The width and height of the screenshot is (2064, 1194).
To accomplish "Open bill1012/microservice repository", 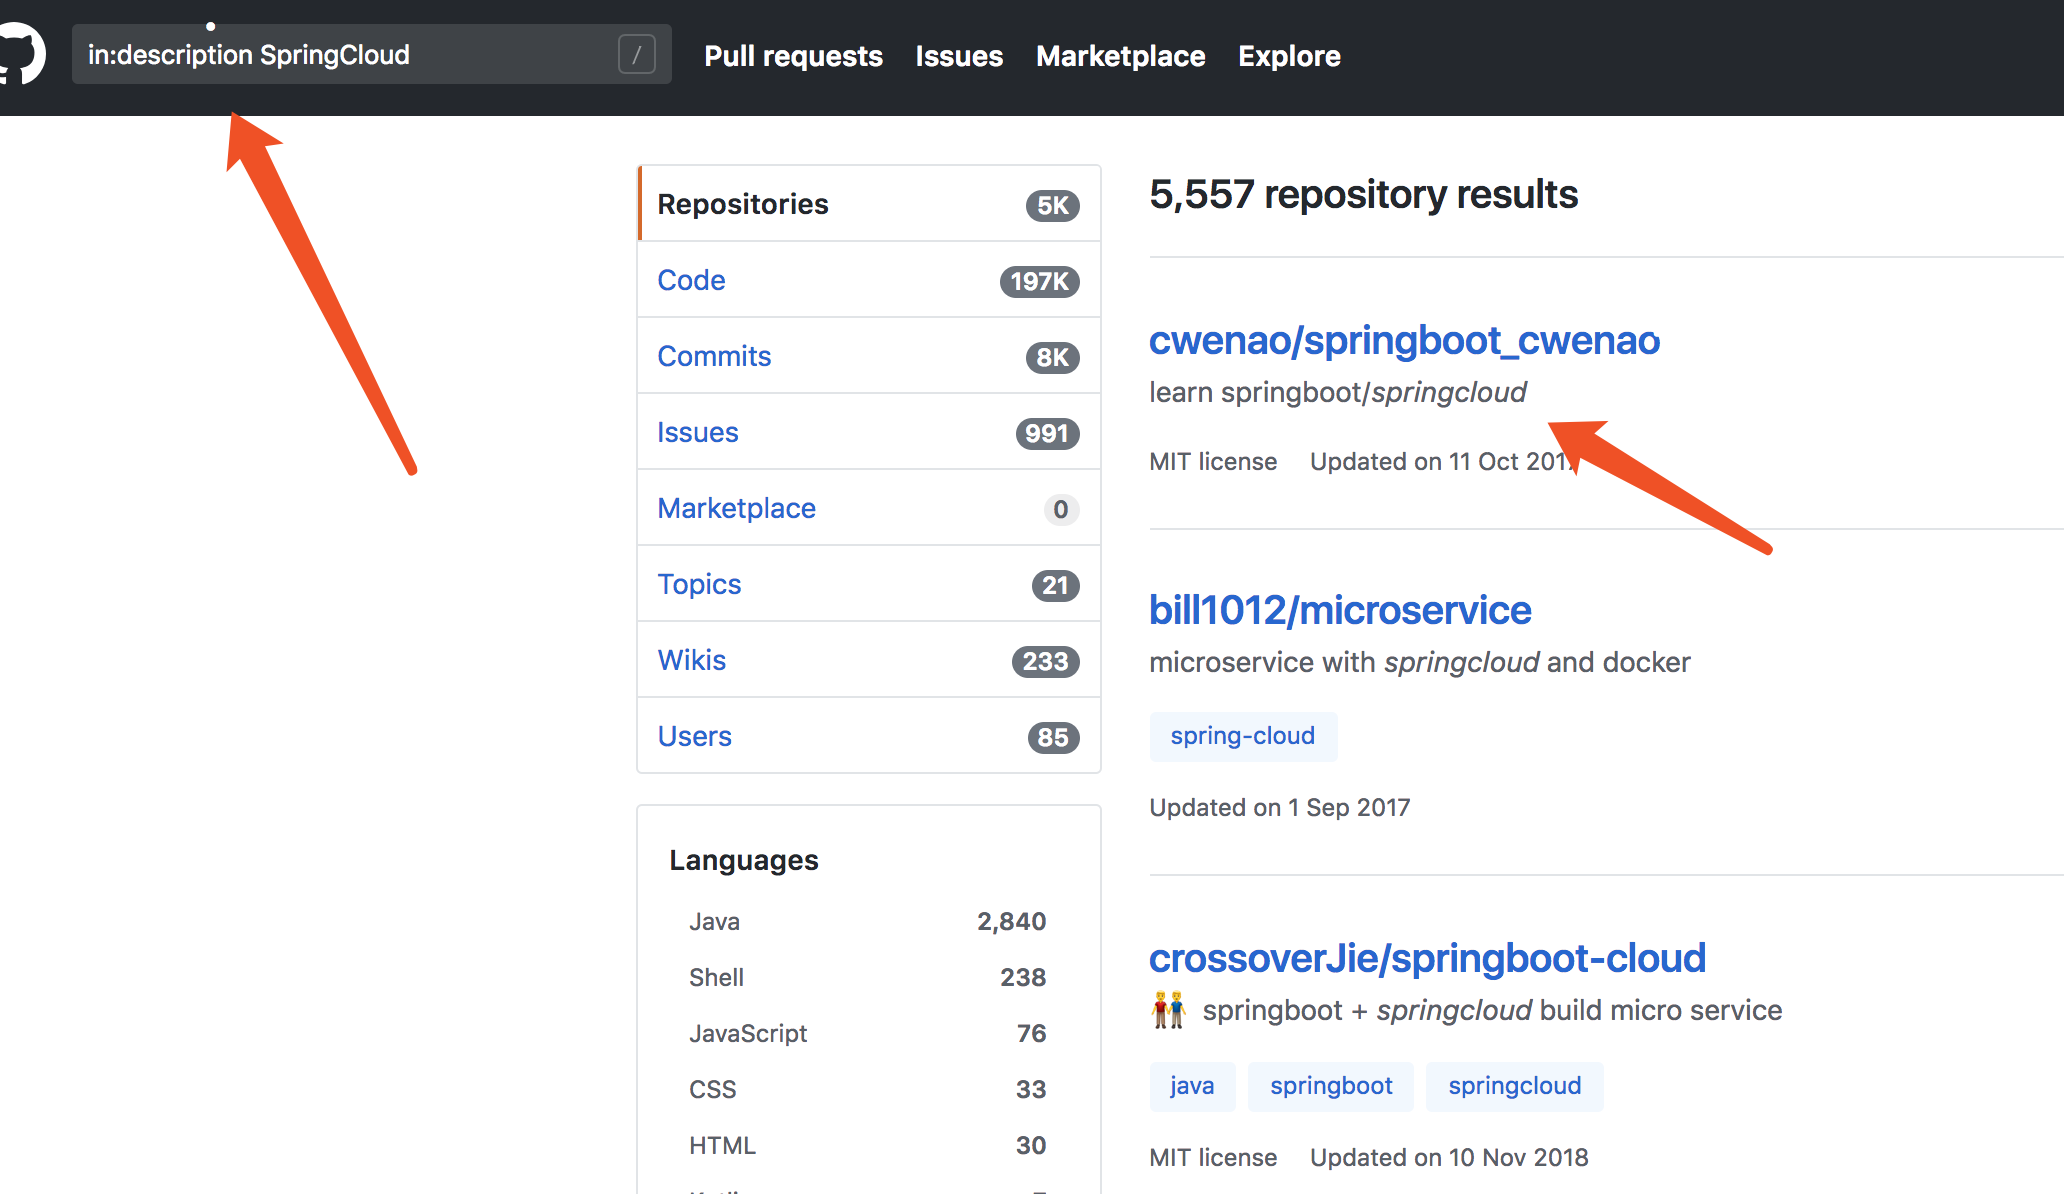I will [1338, 608].
